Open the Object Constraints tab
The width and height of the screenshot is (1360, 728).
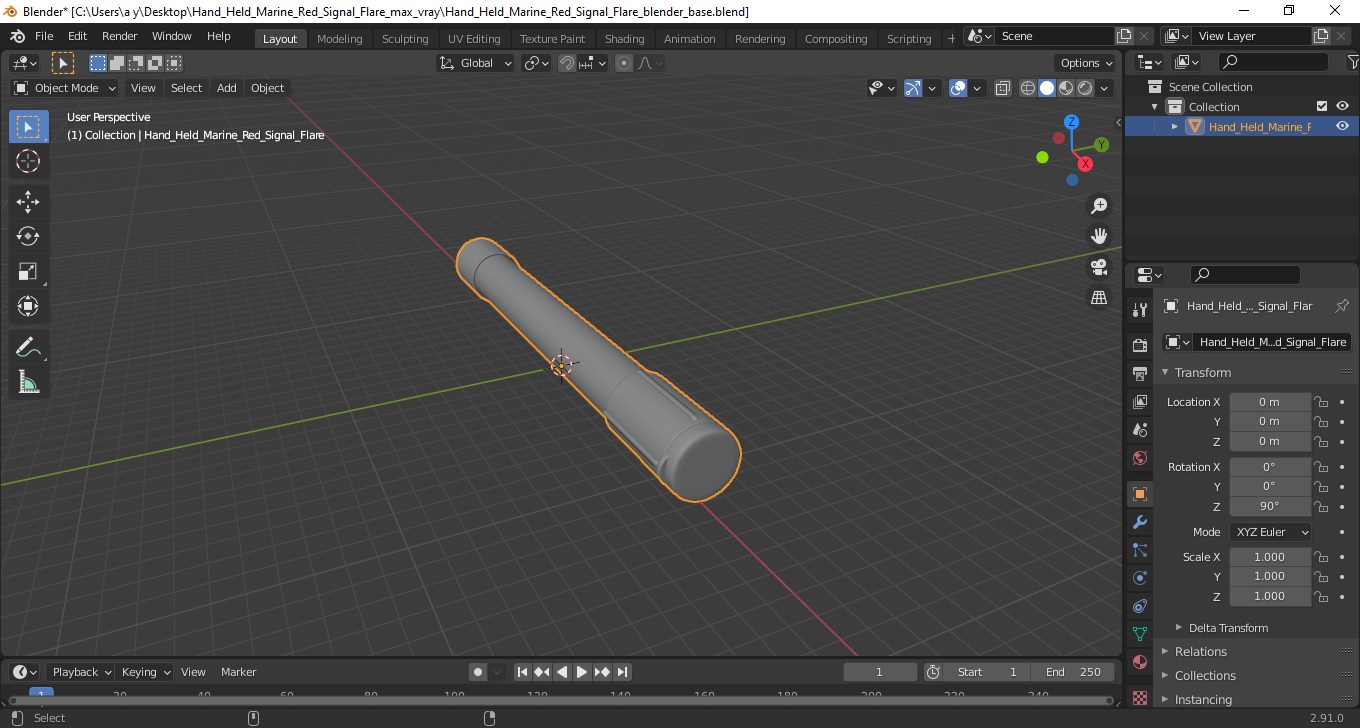pyautogui.click(x=1139, y=606)
